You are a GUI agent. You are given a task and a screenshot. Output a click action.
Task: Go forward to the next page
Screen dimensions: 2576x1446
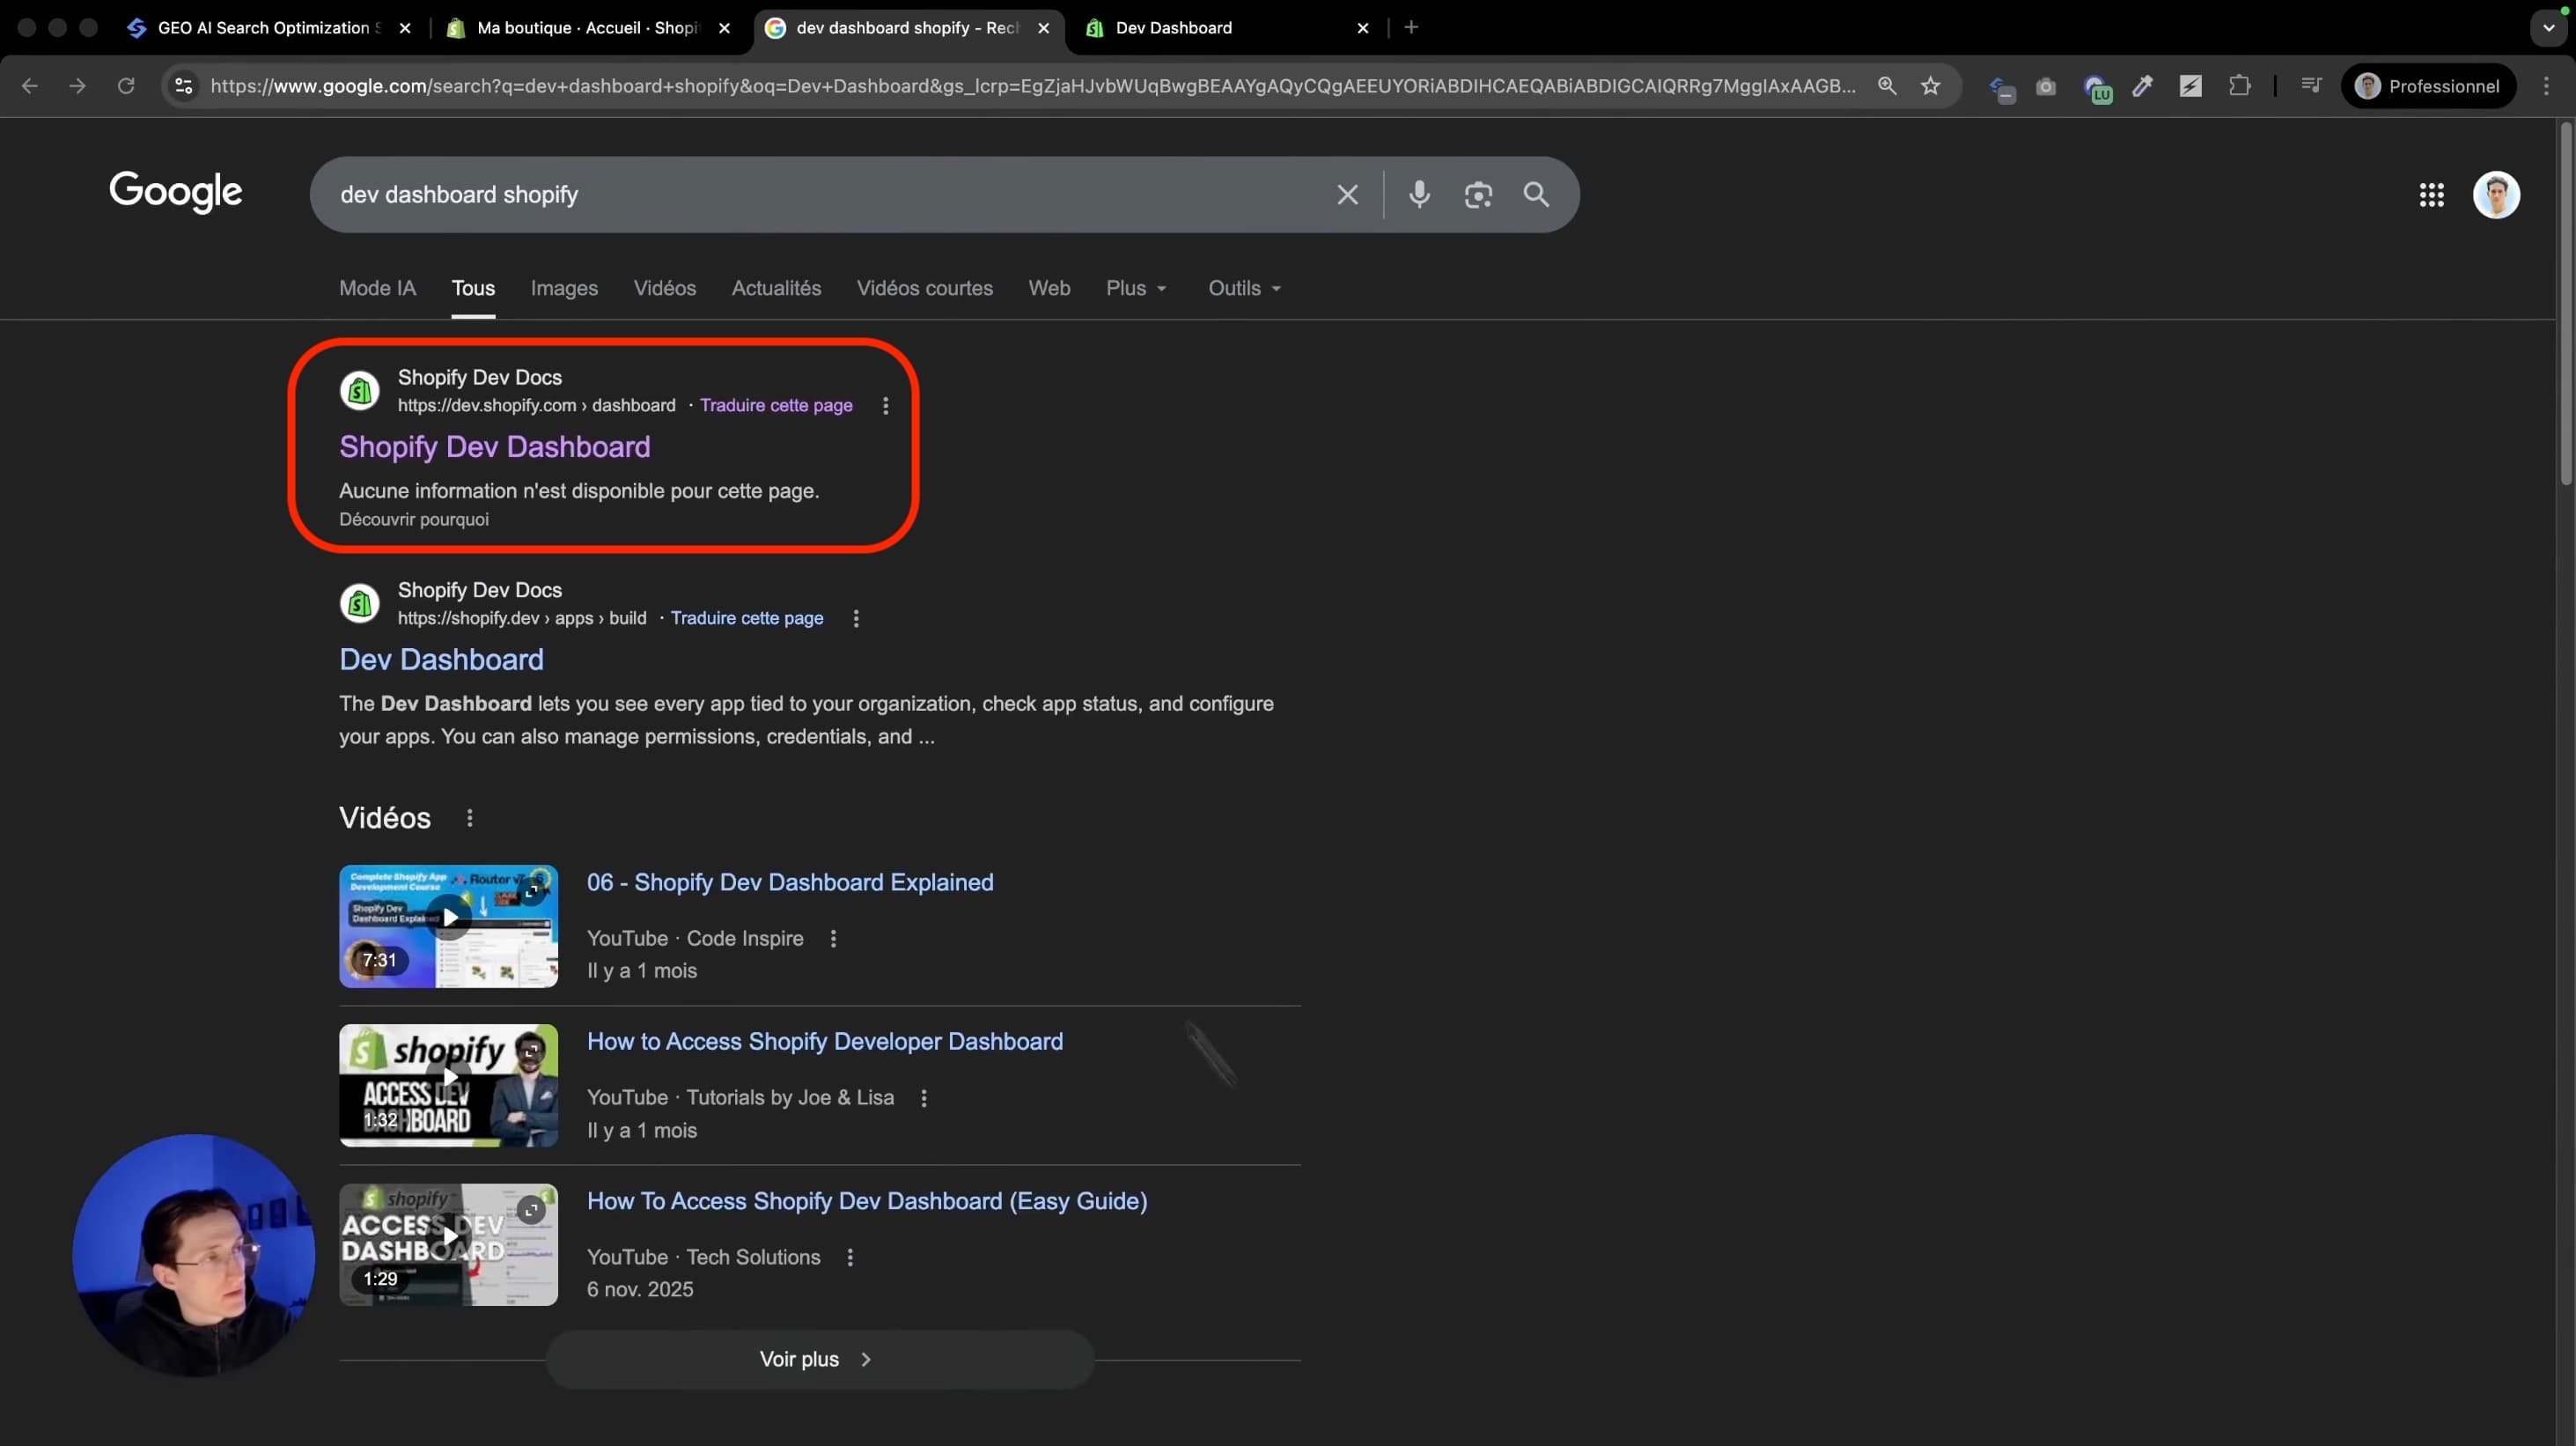(77, 86)
